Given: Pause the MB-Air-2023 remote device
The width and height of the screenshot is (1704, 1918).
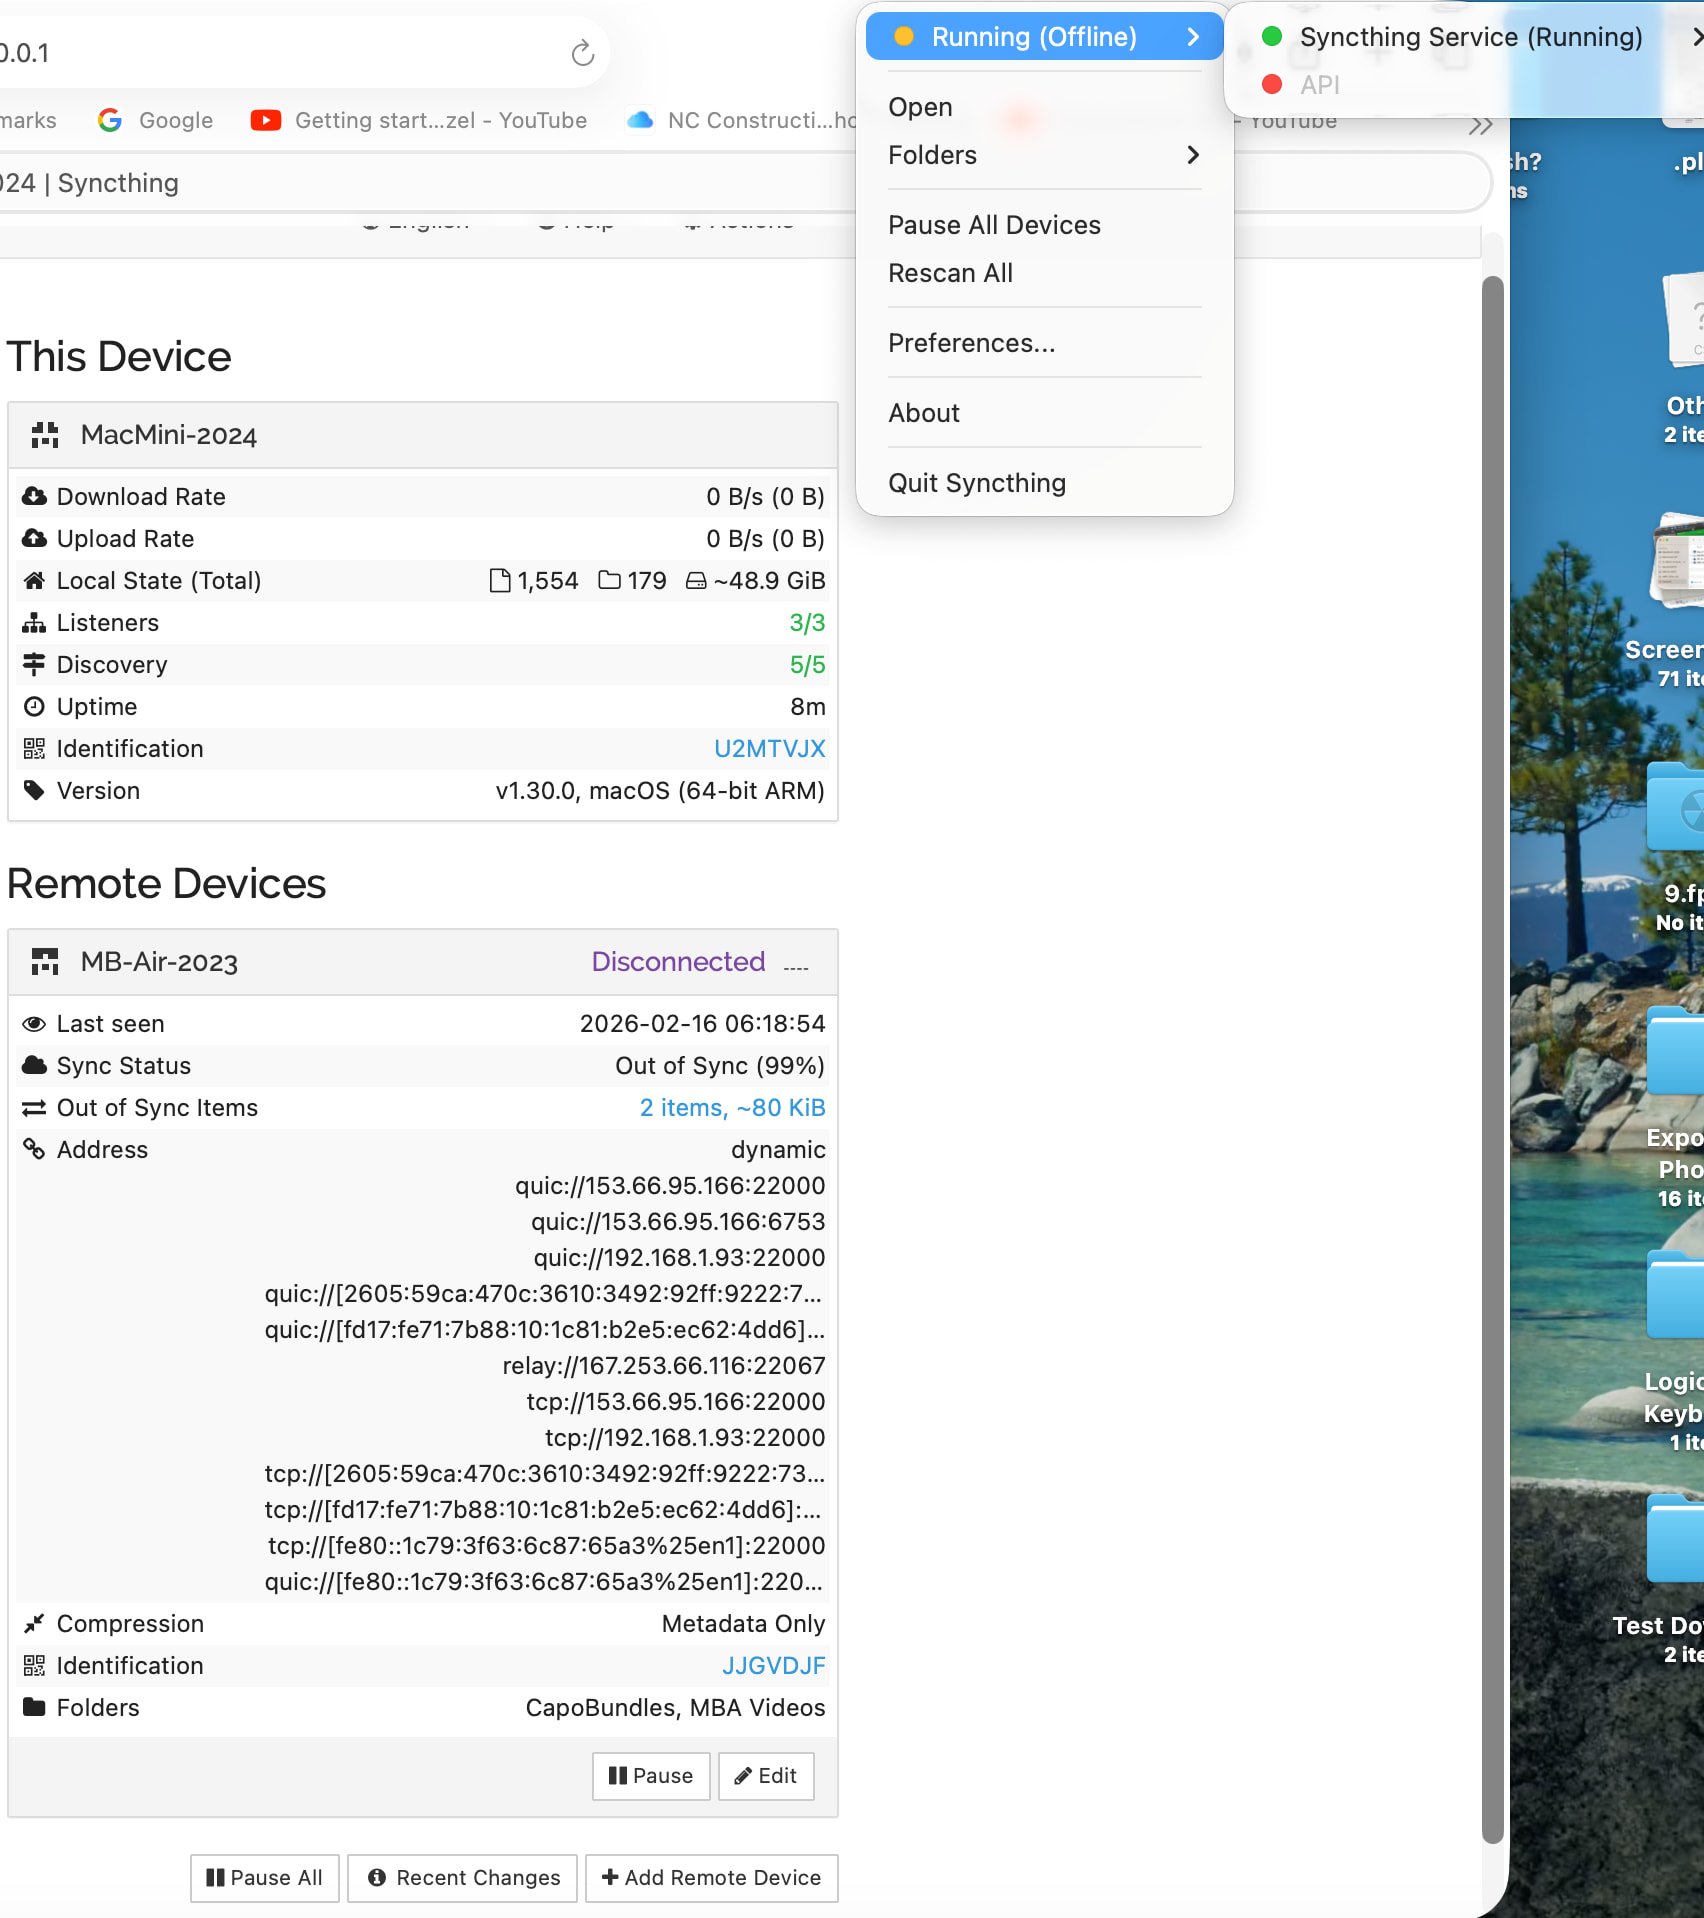Looking at the screenshot, I should tap(651, 1776).
